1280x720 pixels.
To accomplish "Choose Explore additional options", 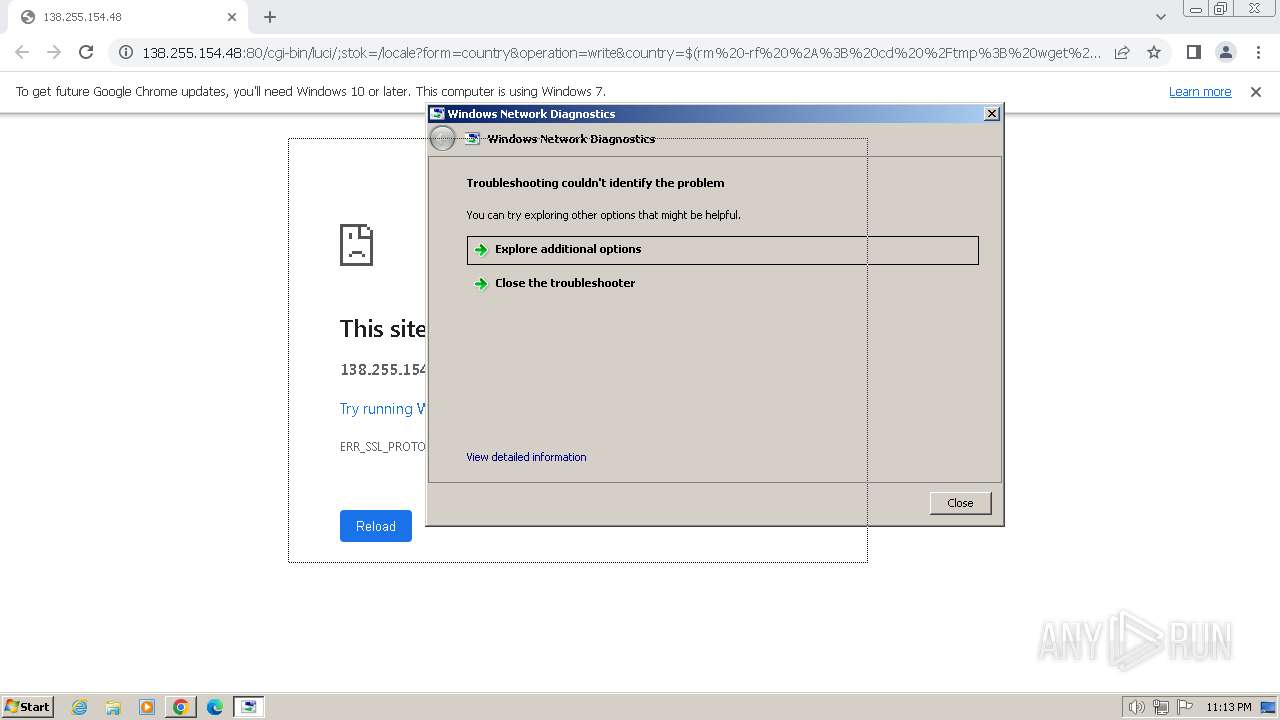I will (722, 250).
